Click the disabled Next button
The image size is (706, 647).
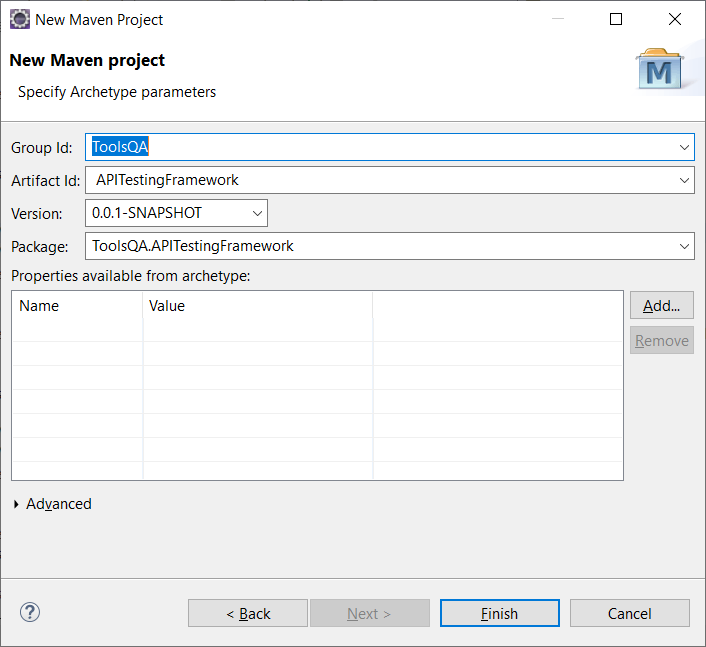tap(370, 613)
